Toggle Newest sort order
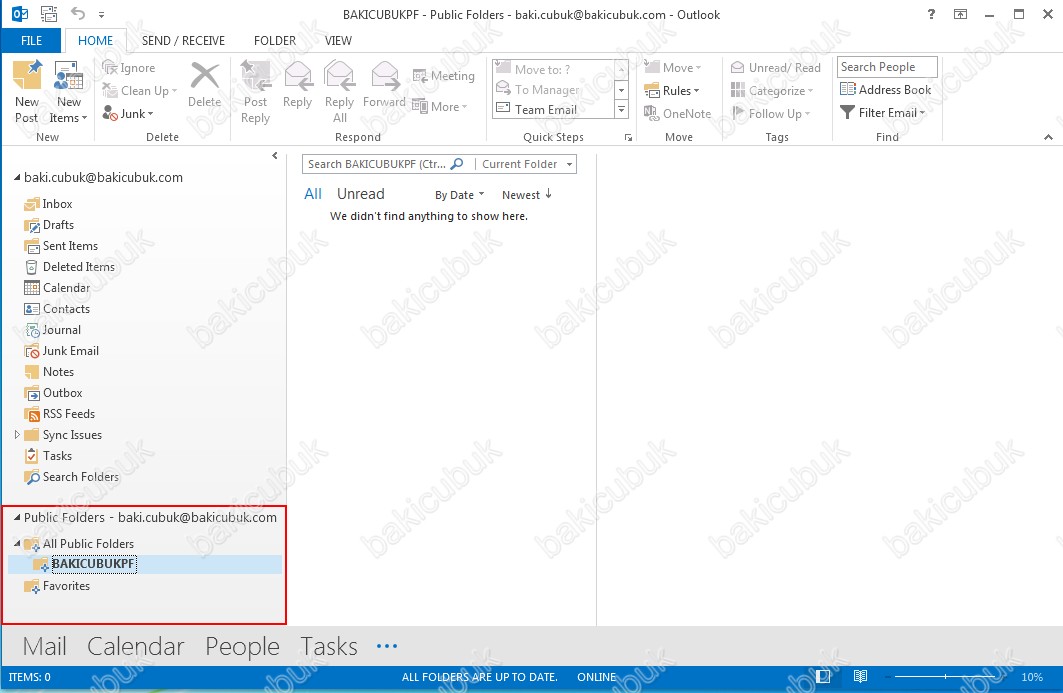 pos(527,195)
